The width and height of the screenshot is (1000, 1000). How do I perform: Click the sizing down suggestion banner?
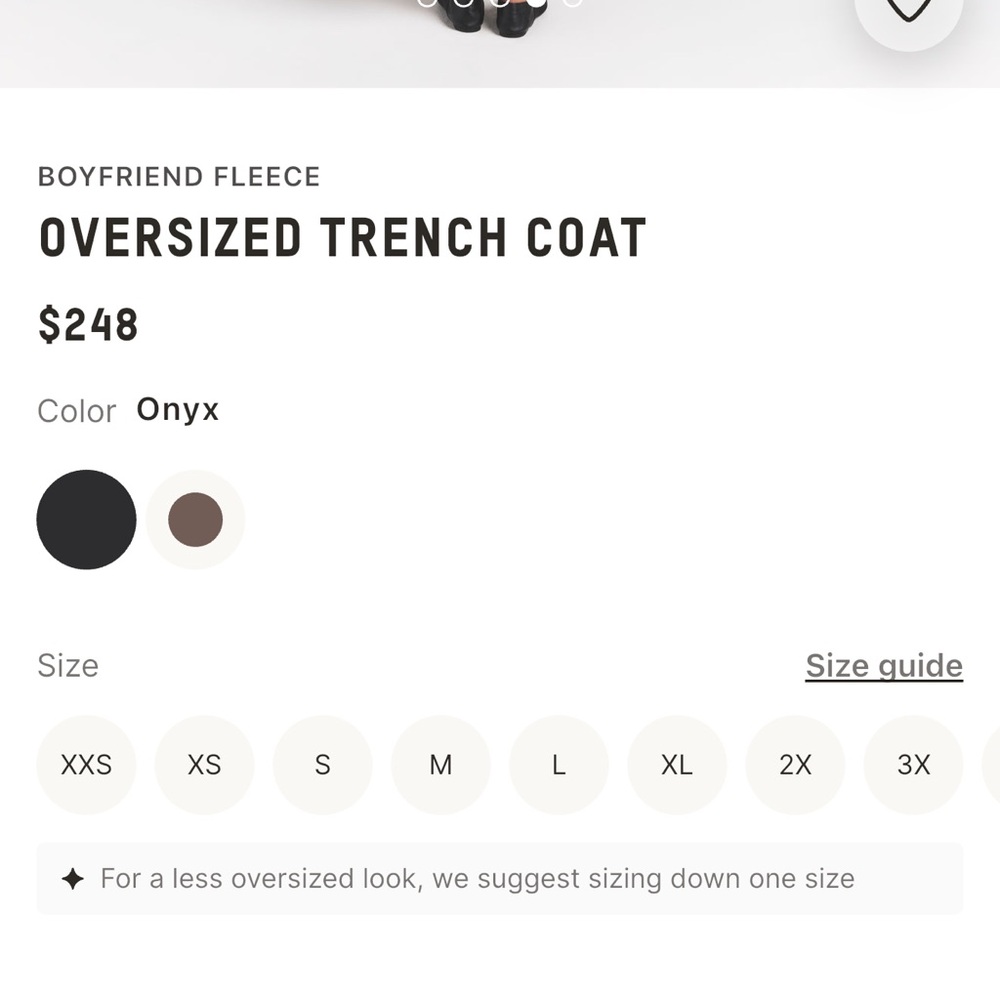click(x=500, y=878)
